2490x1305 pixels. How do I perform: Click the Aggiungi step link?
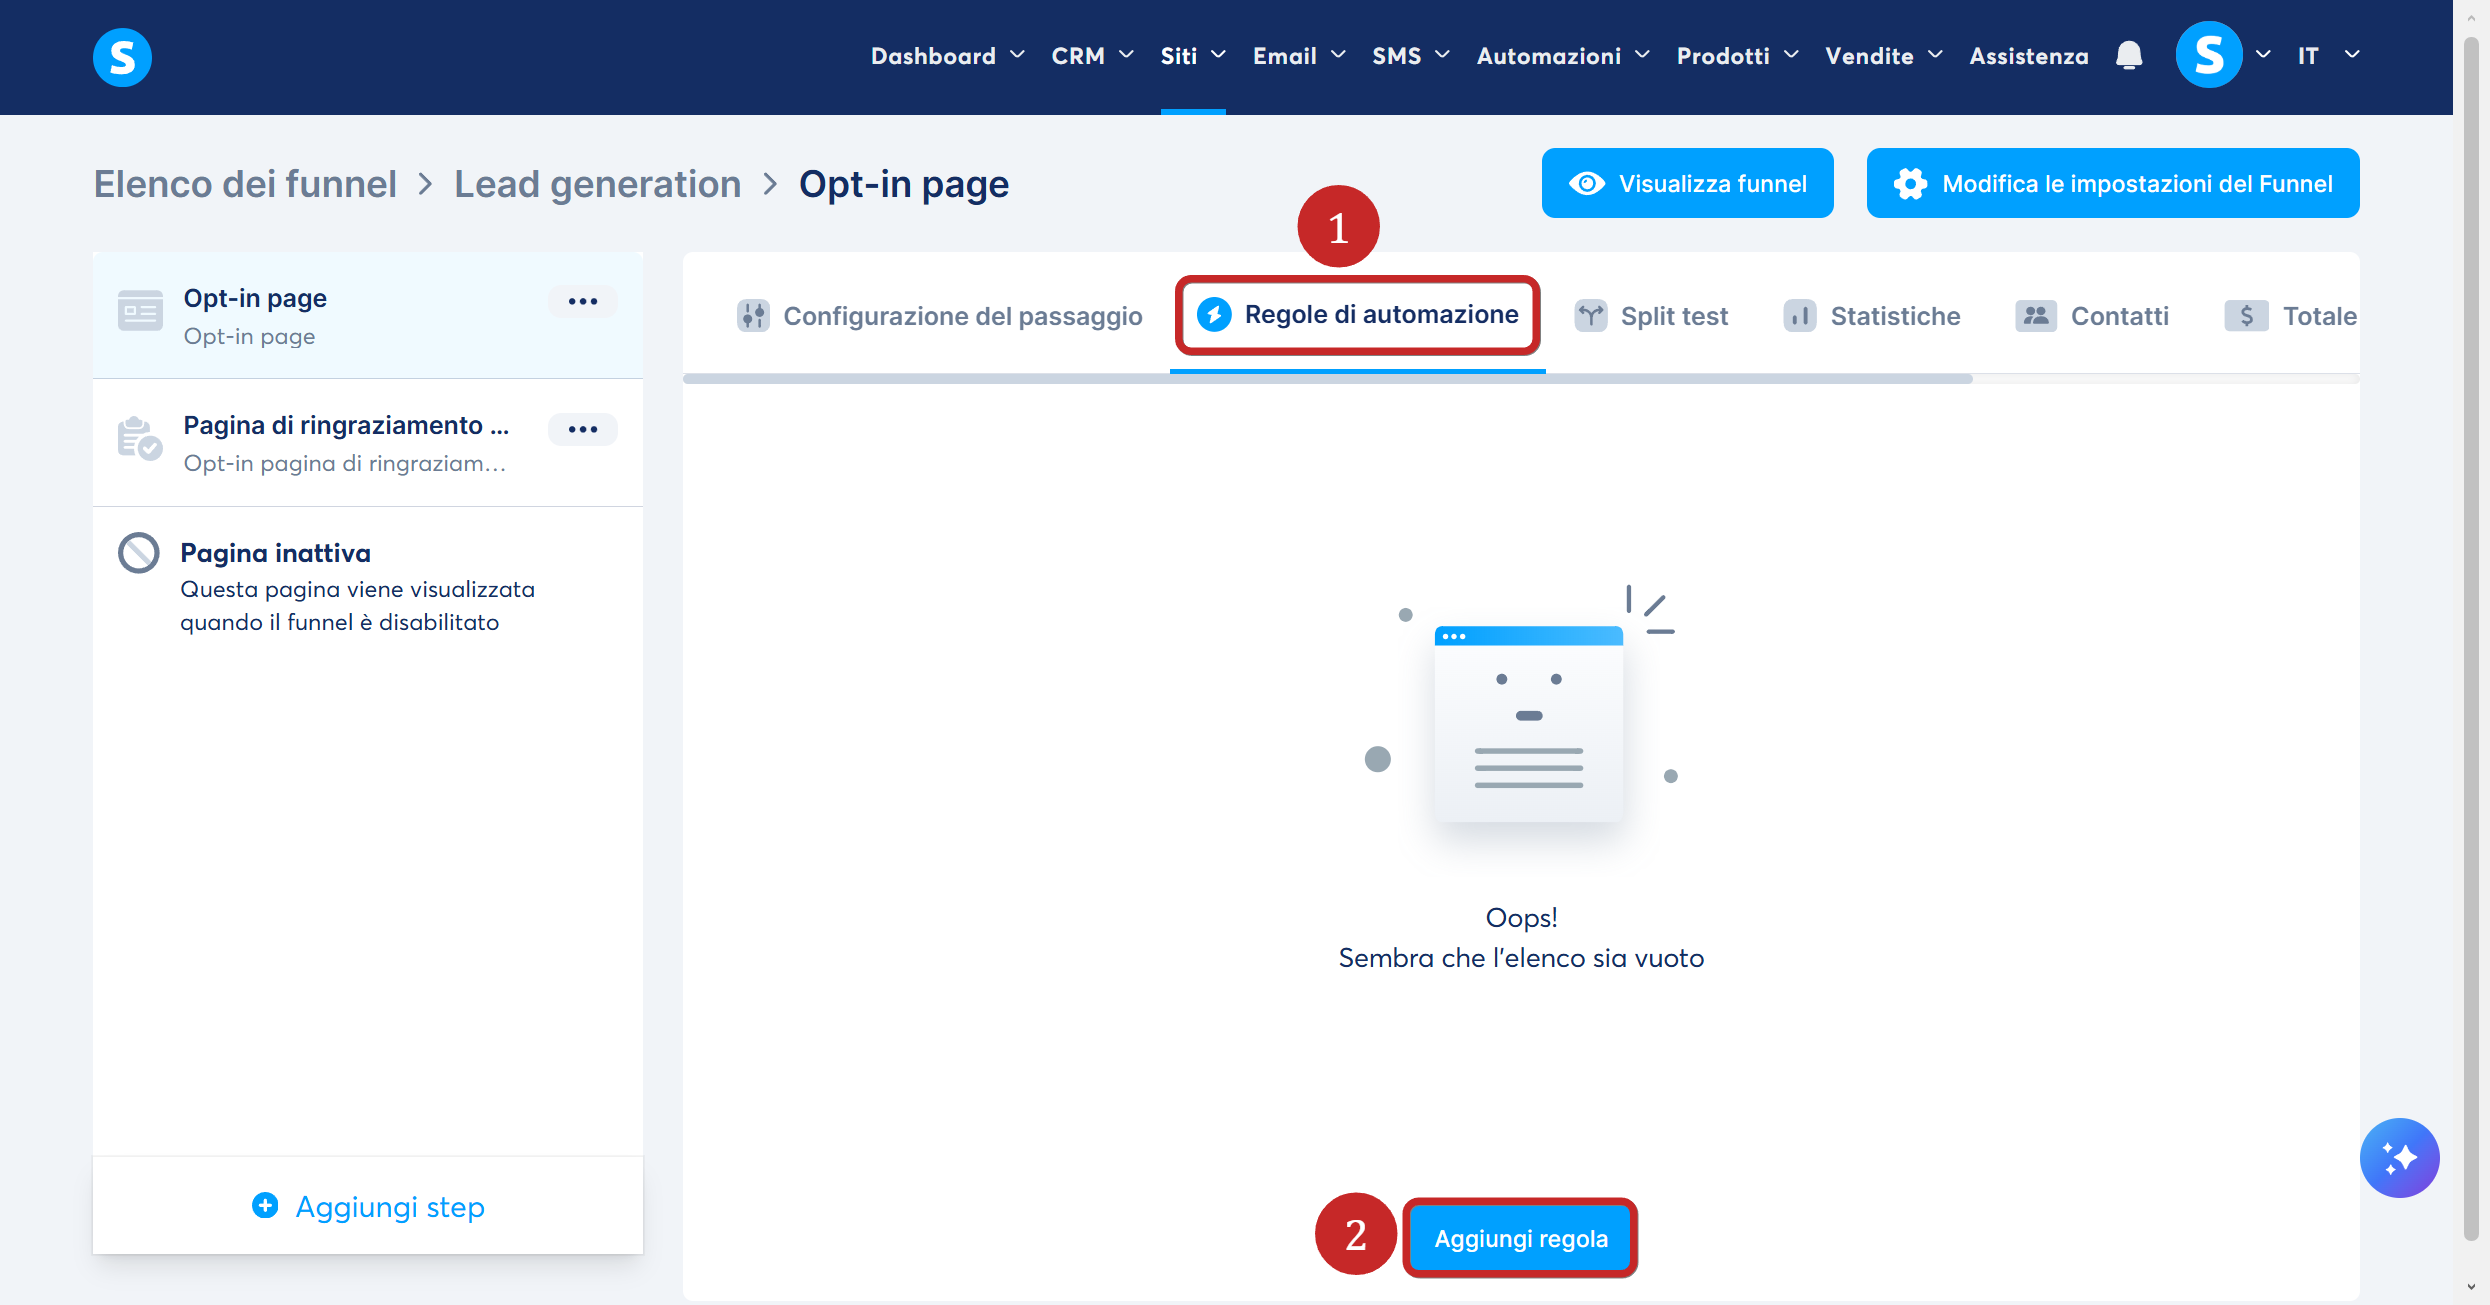pos(368,1206)
